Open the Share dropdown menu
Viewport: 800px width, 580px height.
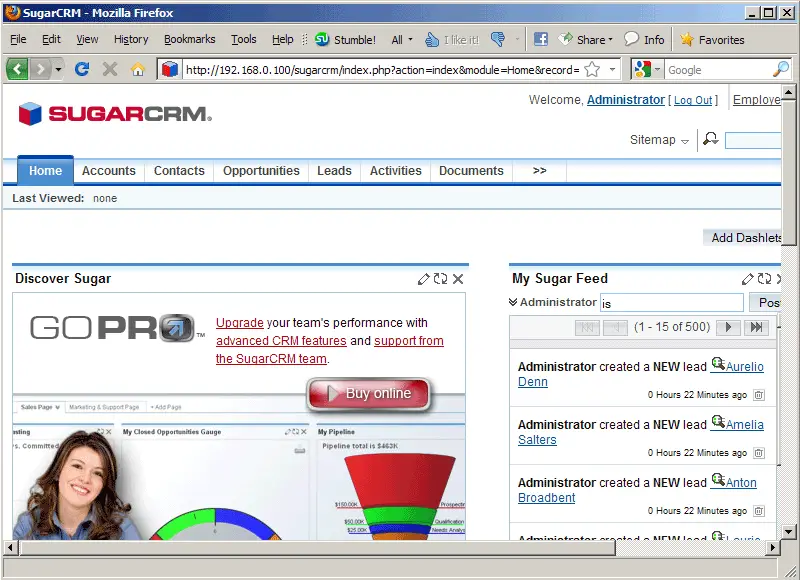tap(585, 39)
